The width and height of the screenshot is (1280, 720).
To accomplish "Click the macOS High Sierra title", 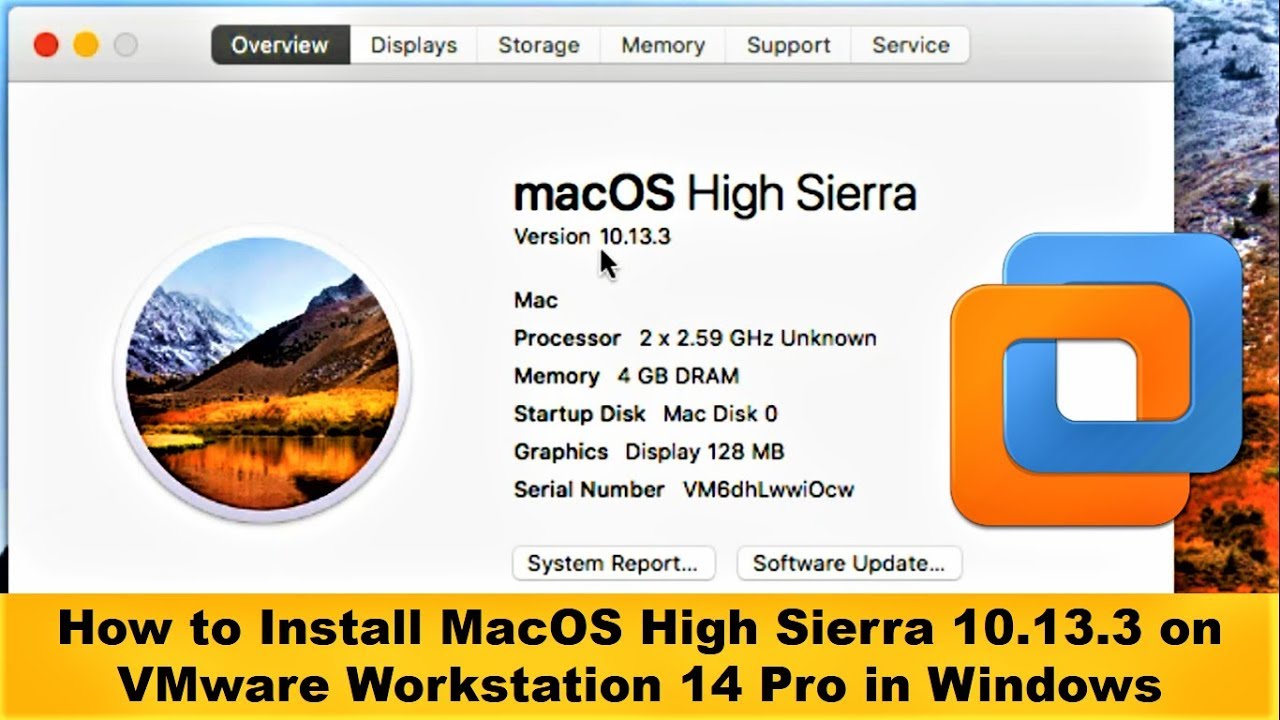I will coord(714,193).
